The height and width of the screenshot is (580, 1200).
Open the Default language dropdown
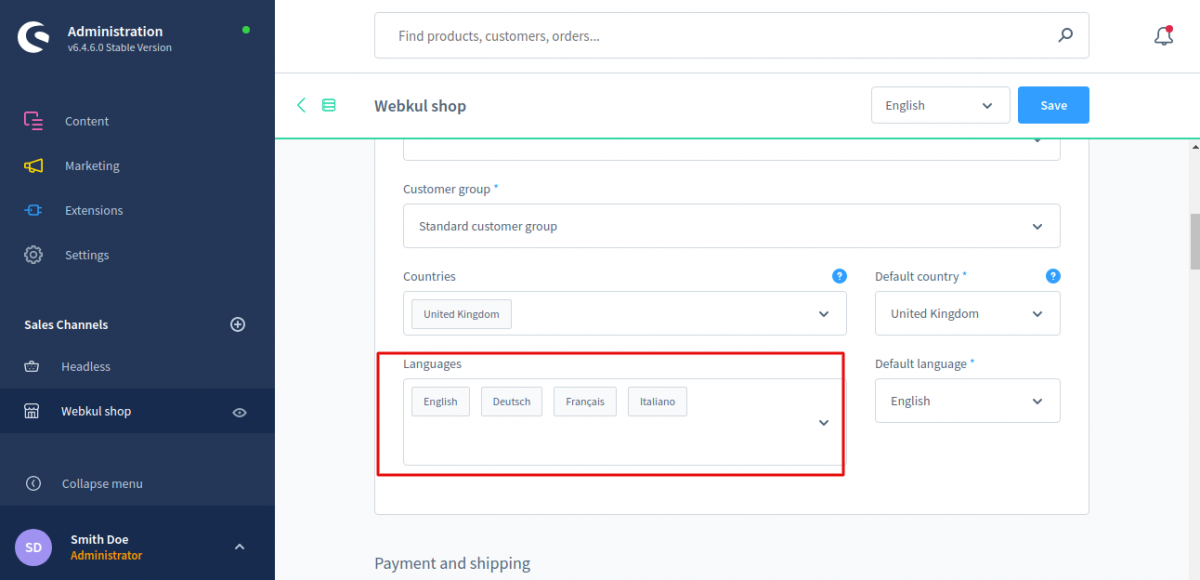click(x=967, y=401)
